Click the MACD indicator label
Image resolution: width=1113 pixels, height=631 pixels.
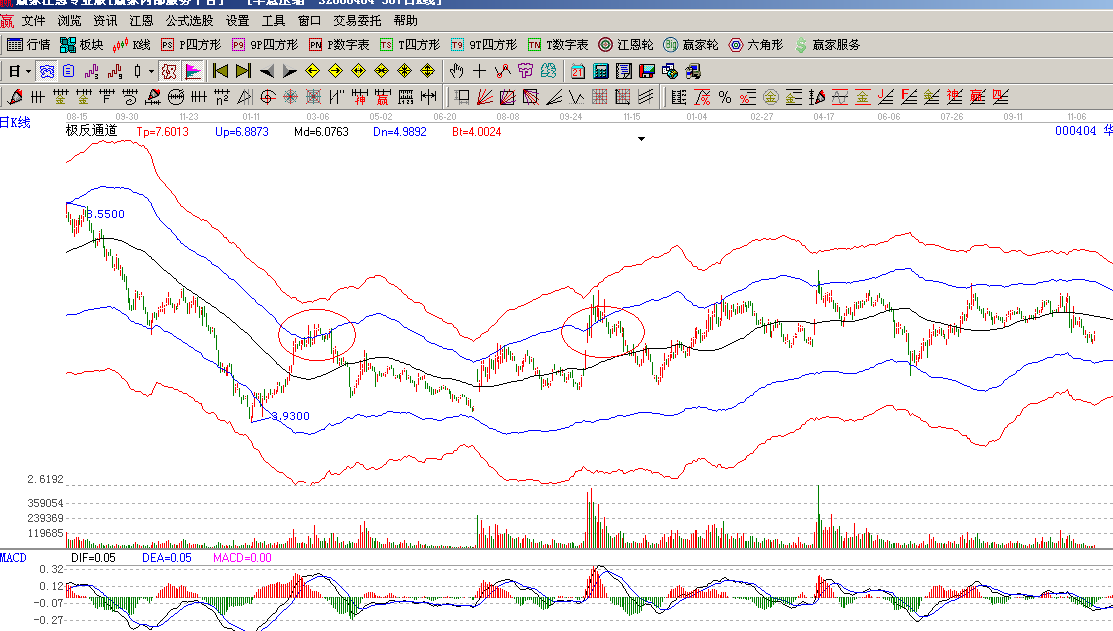pyautogui.click(x=13, y=557)
